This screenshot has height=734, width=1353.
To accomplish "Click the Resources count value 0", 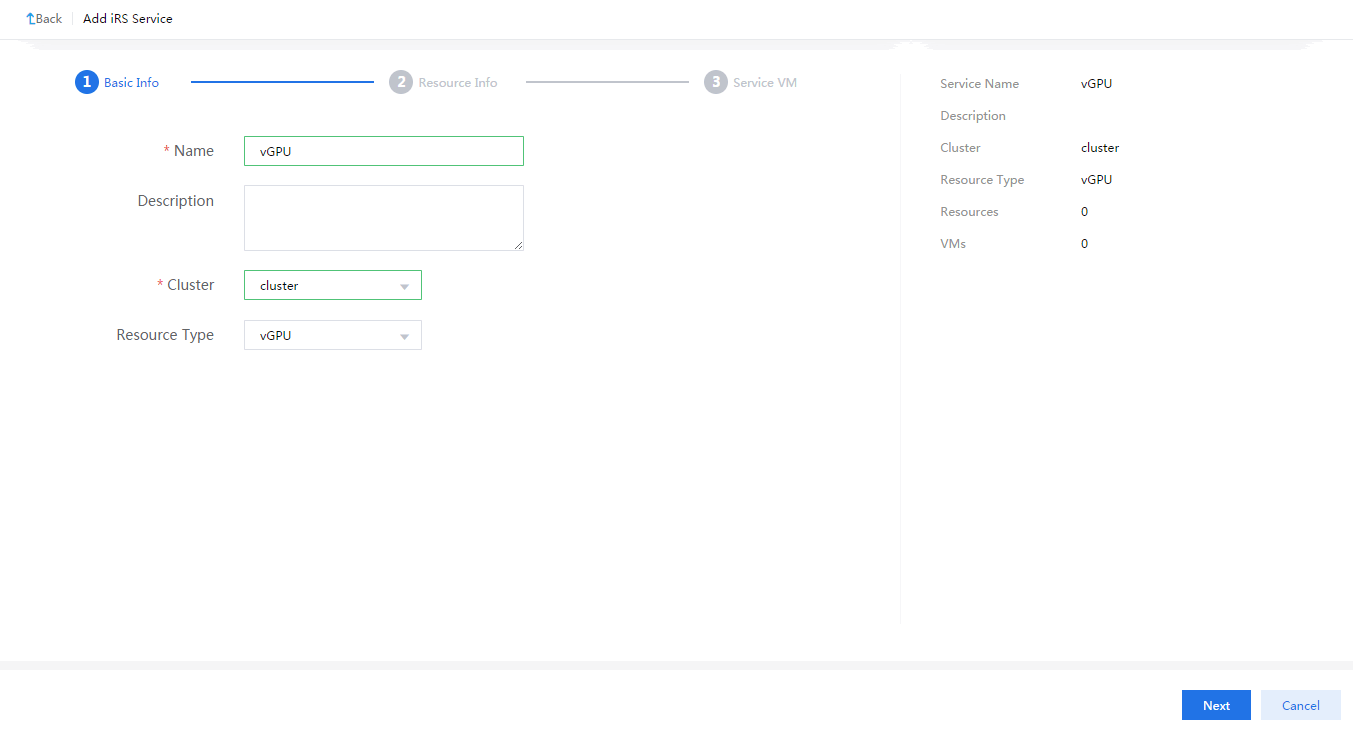I will pyautogui.click(x=1085, y=212).
